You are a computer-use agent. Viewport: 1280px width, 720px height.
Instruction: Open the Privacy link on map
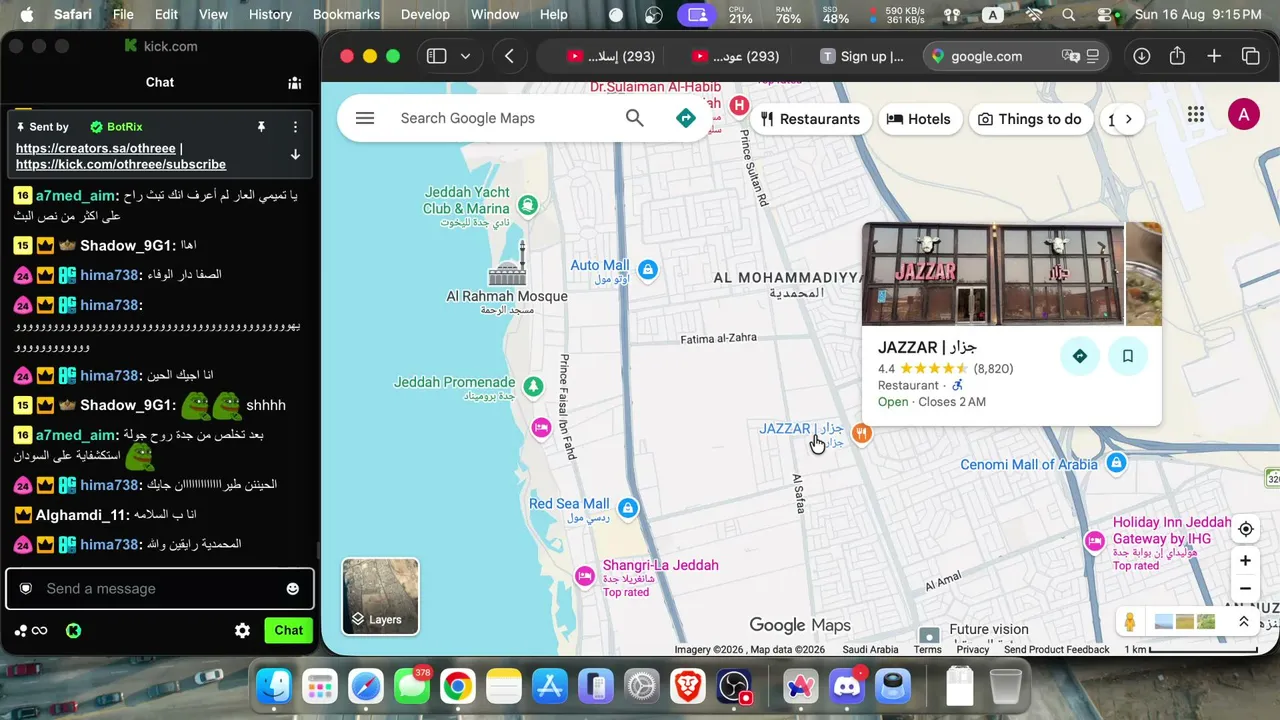(x=972, y=649)
